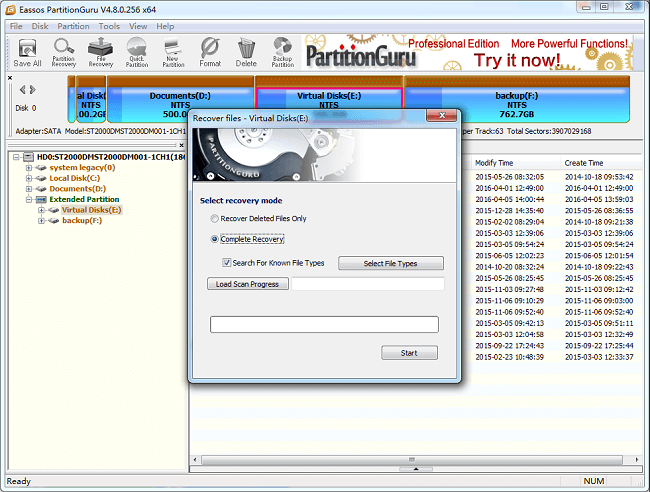Click the system legacy(0) drive icon
The height and width of the screenshot is (492, 650).
click(41, 167)
